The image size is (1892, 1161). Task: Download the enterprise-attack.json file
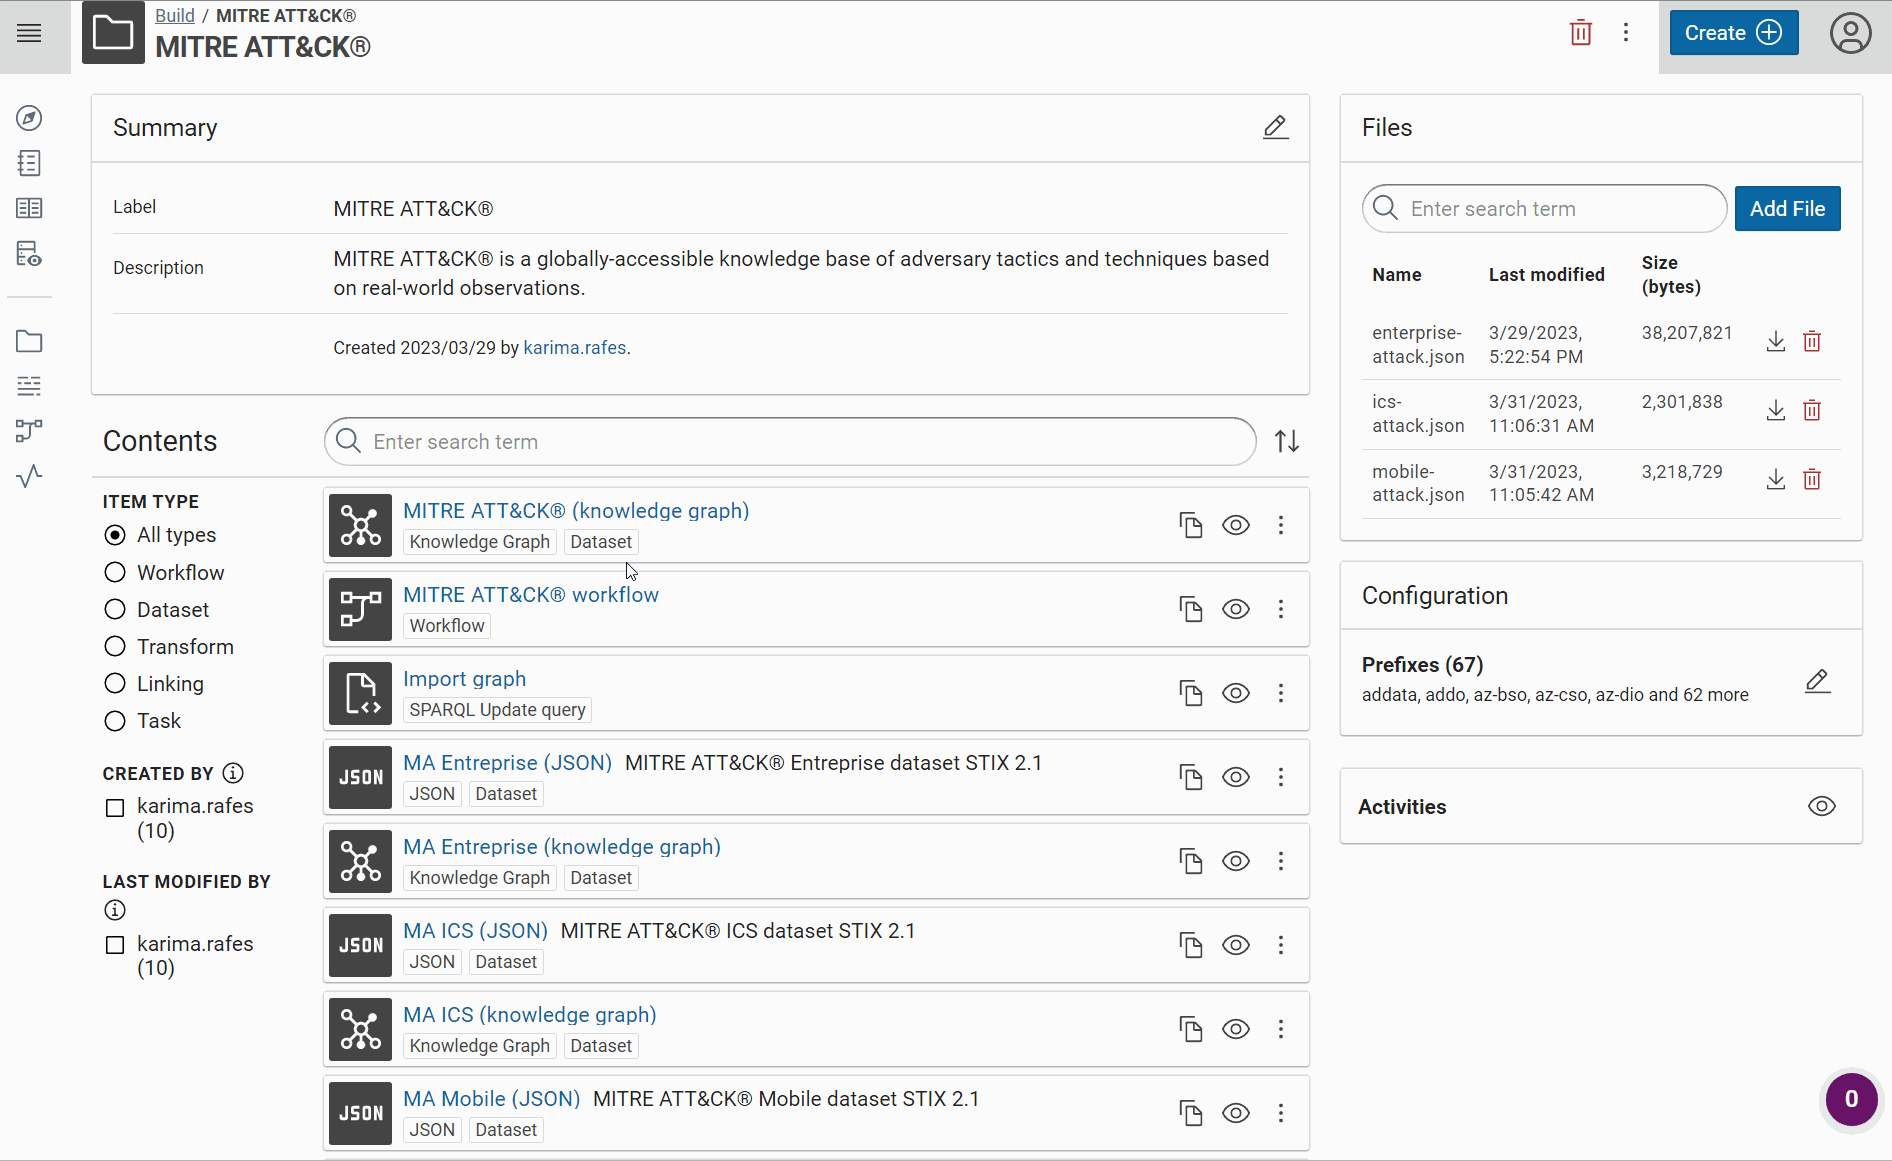point(1775,342)
